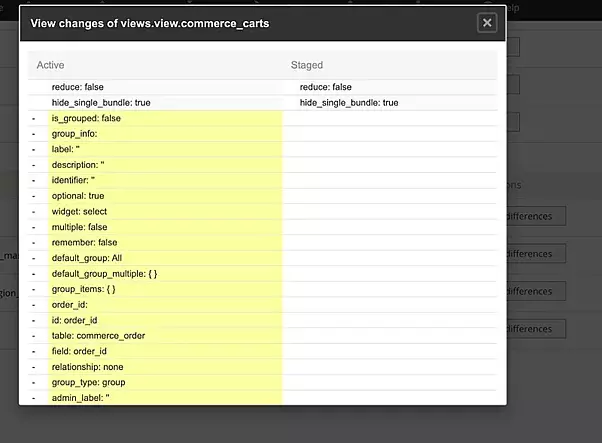Screen dimensions: 602x443
Task: Click the 'remember: false' removed line
Action: click(x=84, y=242)
